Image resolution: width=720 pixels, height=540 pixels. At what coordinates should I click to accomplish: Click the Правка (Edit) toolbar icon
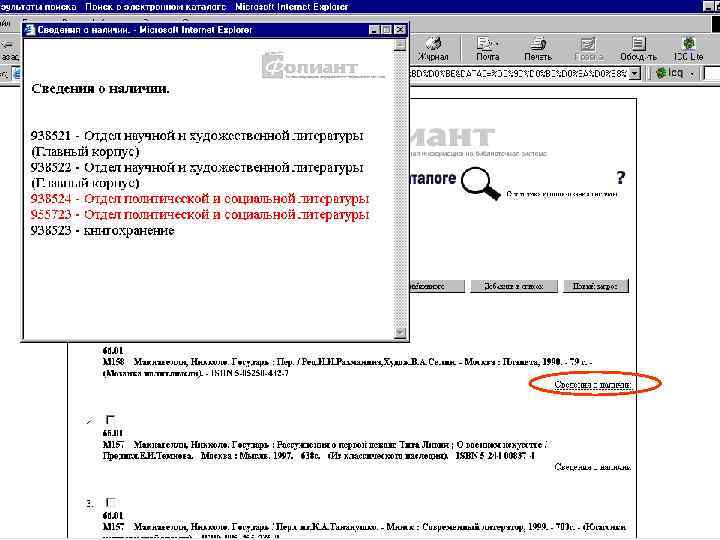pyautogui.click(x=588, y=49)
